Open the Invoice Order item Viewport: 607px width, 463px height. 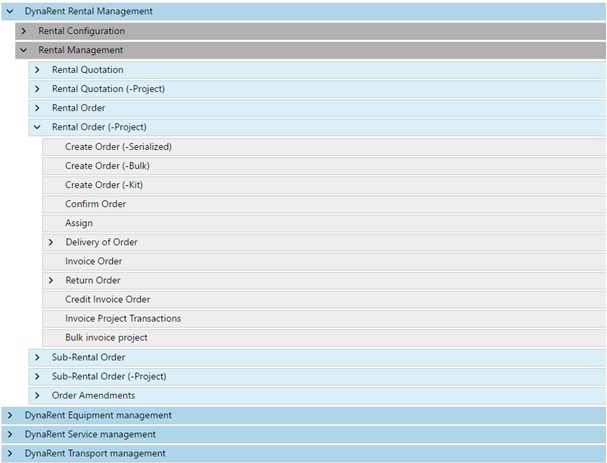(x=93, y=261)
